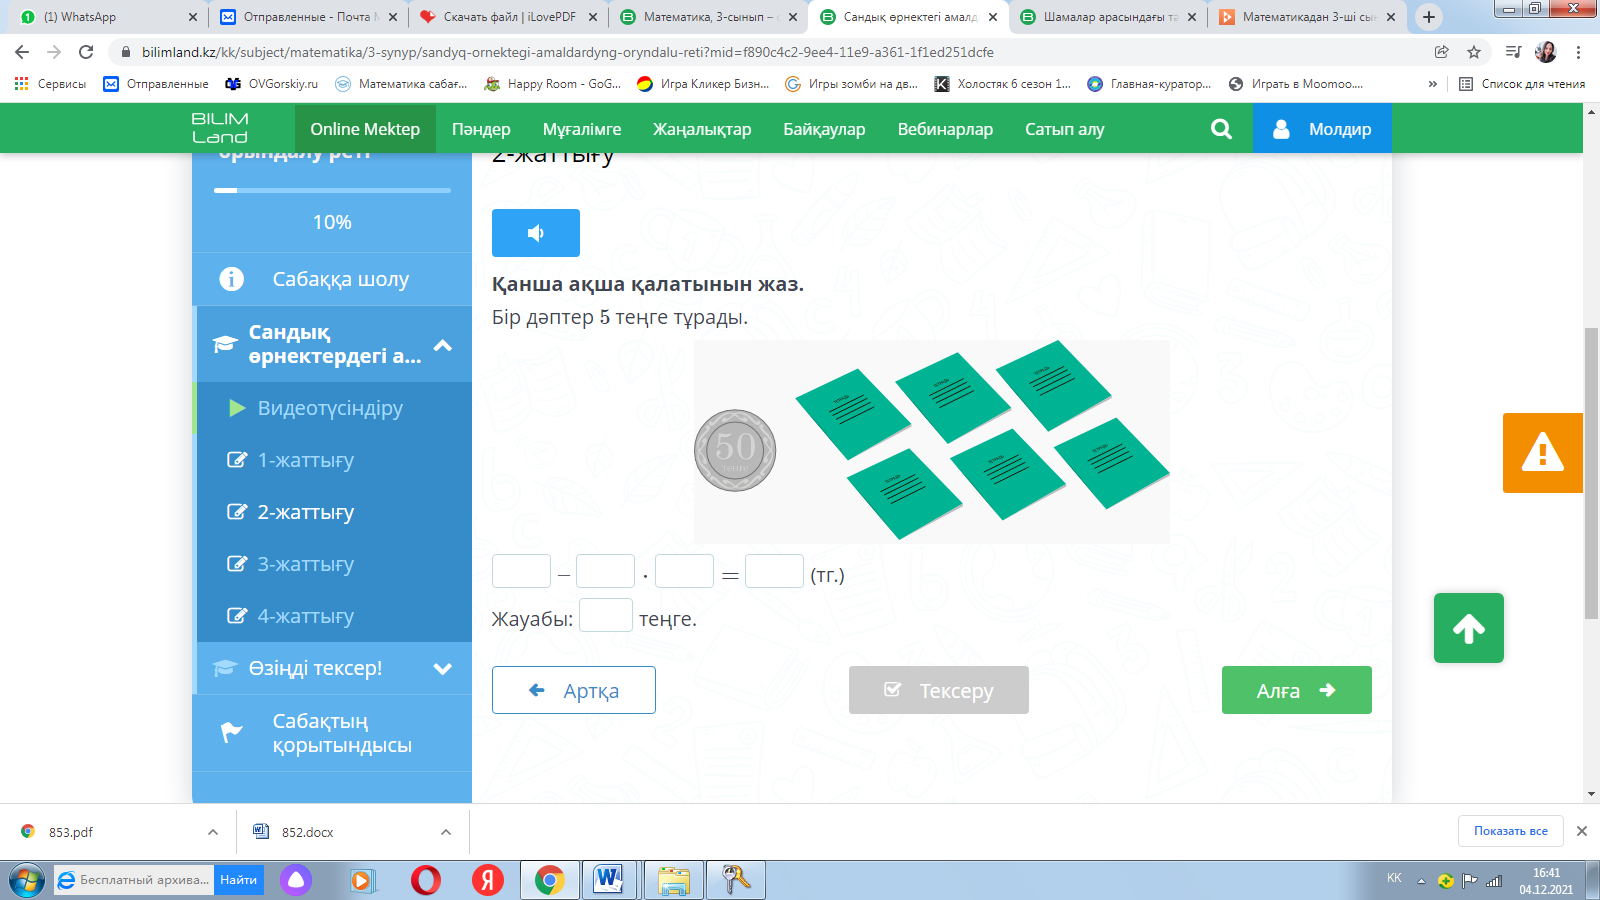Click the page vertical scrollbar
Screen dimensions: 1600x900
[1591, 472]
